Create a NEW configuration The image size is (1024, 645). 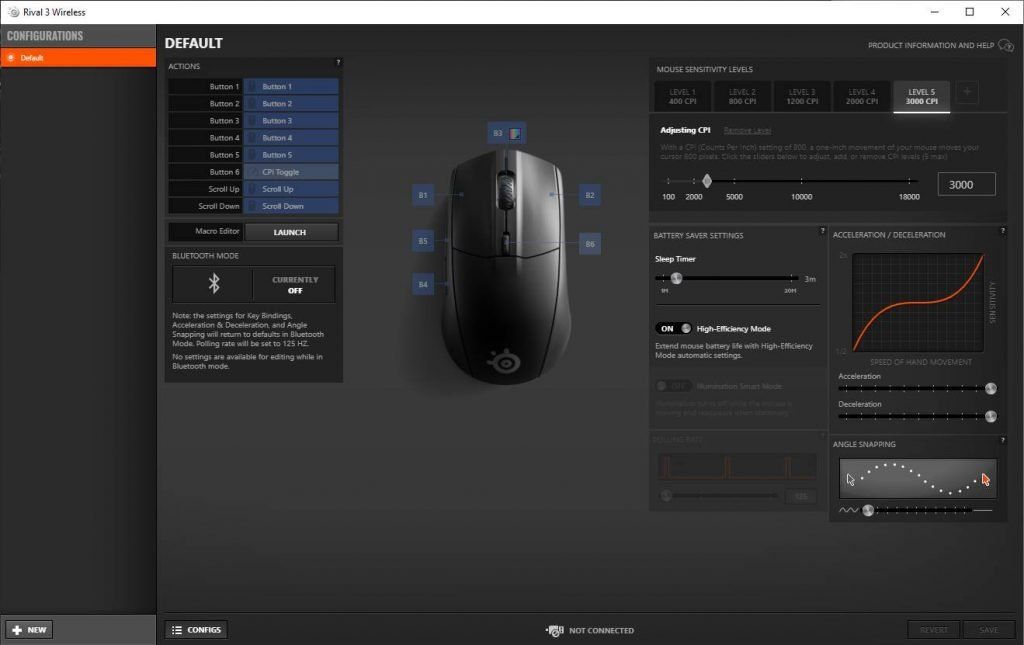[29, 630]
